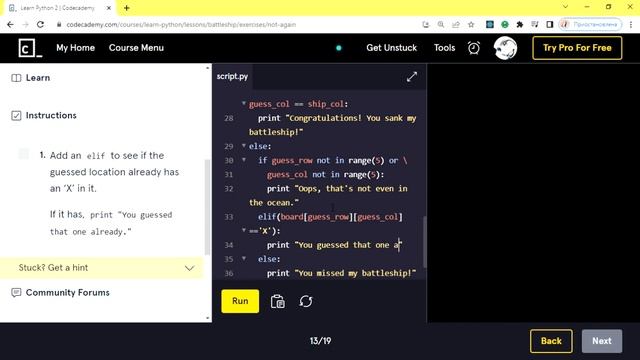Click the instructions panel scrollbar
The height and width of the screenshot is (360, 640).
click(207, 206)
